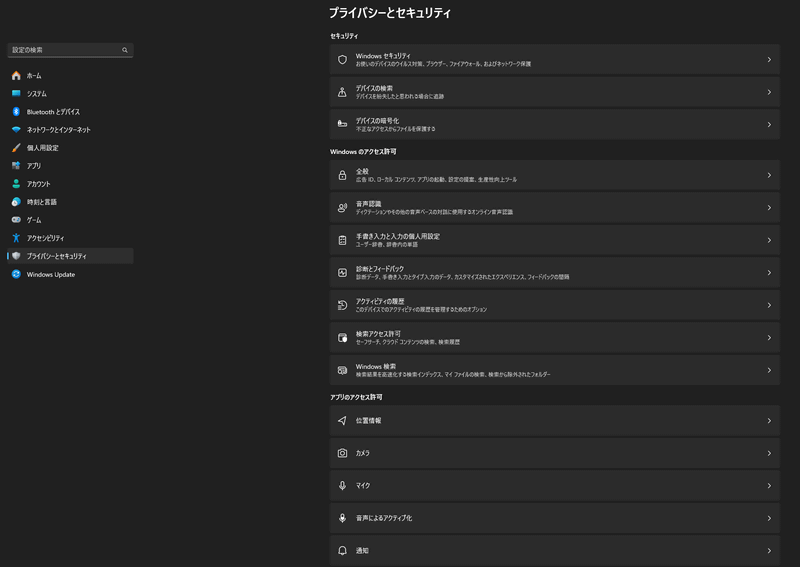Click the Accessibility (アクセシビリティ) figure icon
This screenshot has width=800, height=567.
(x=16, y=238)
